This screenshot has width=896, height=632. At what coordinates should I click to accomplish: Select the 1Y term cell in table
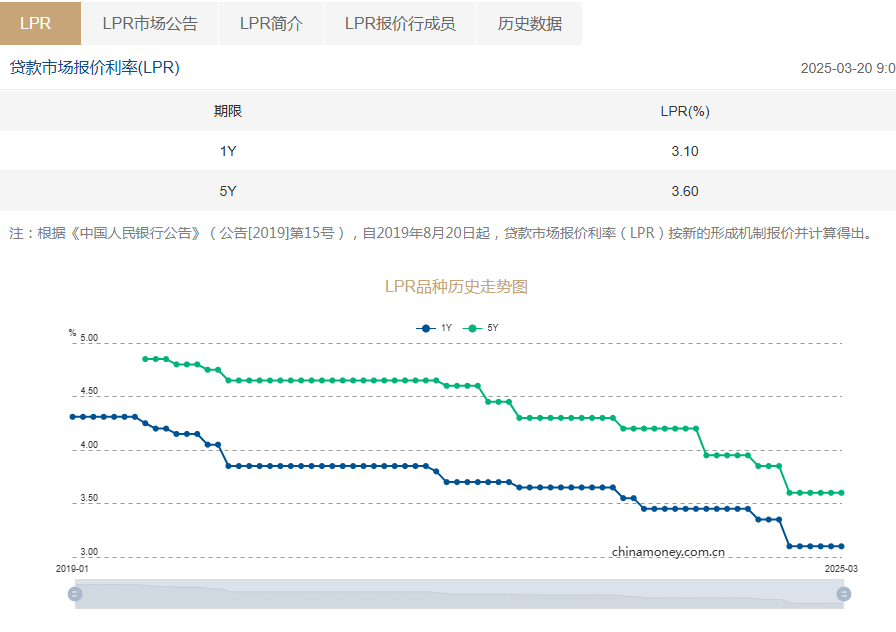tap(228, 151)
